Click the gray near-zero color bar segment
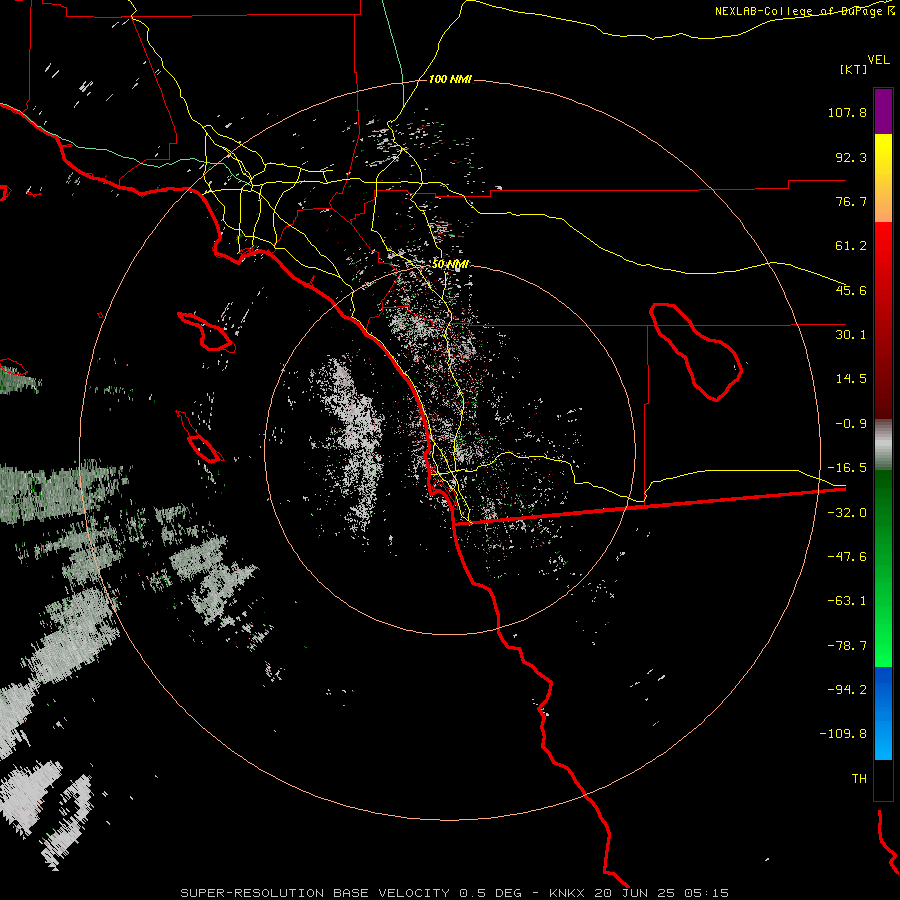The width and height of the screenshot is (900, 900). [883, 445]
